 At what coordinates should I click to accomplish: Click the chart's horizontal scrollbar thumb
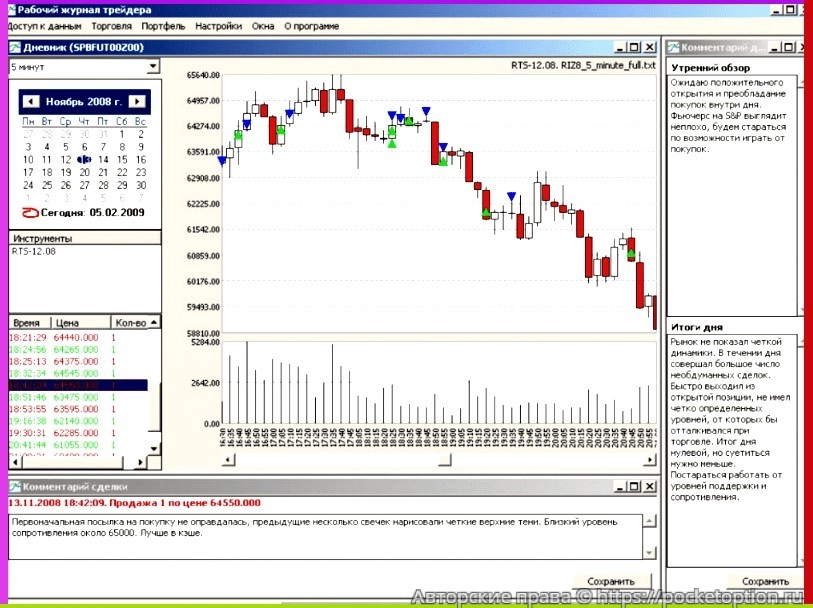[x=445, y=459]
